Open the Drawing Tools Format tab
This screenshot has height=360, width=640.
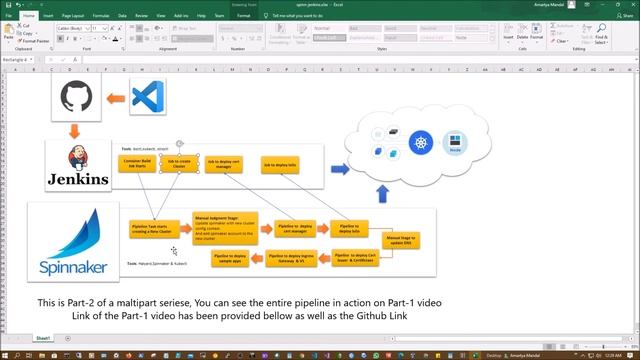click(x=243, y=16)
